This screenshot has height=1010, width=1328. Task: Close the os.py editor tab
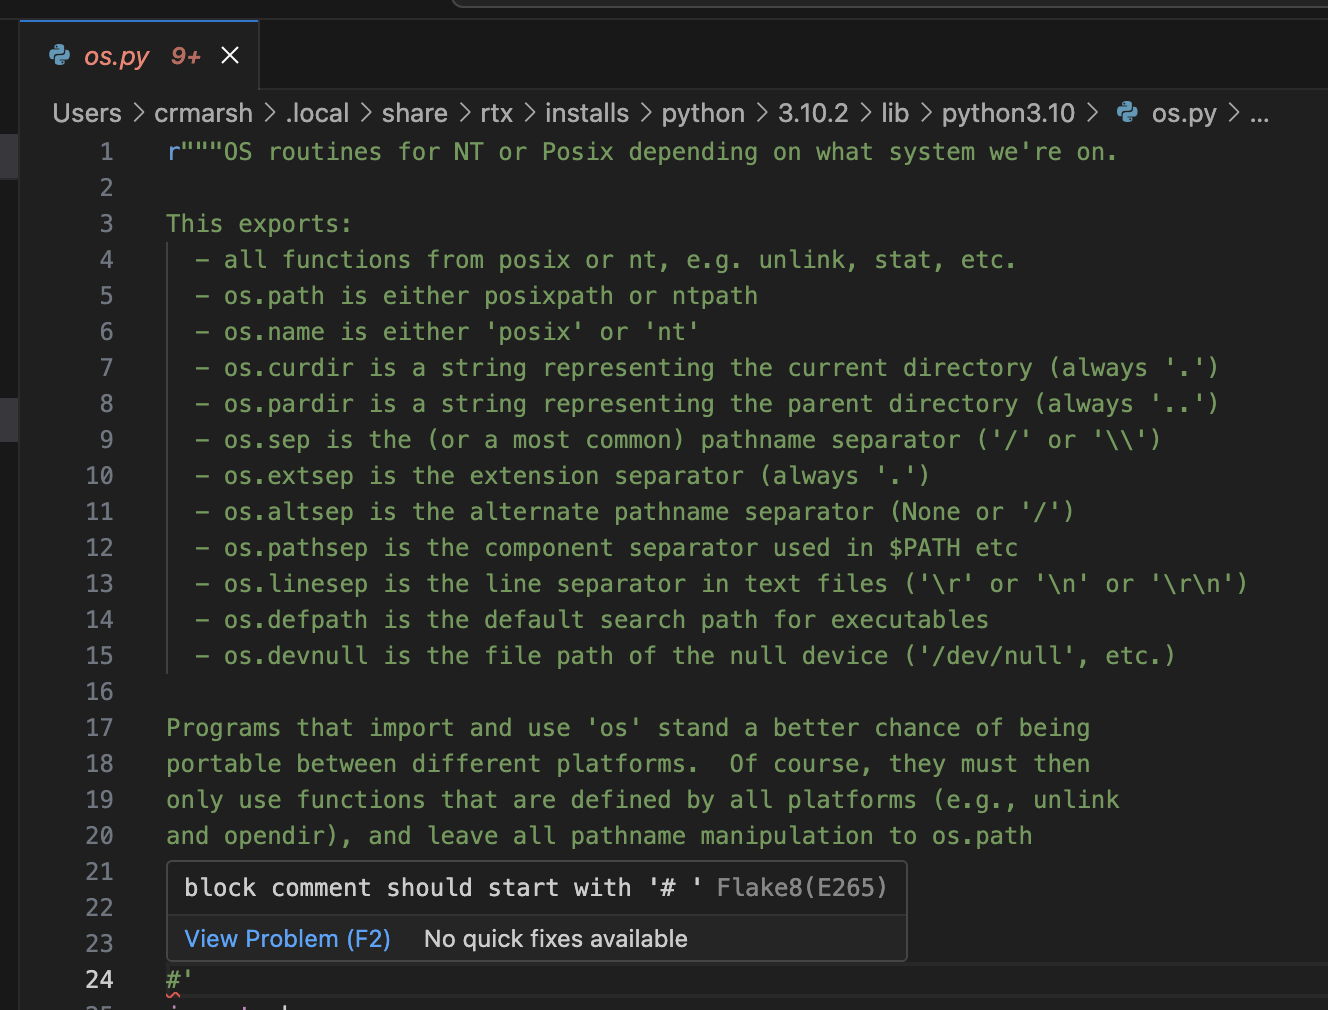230,55
